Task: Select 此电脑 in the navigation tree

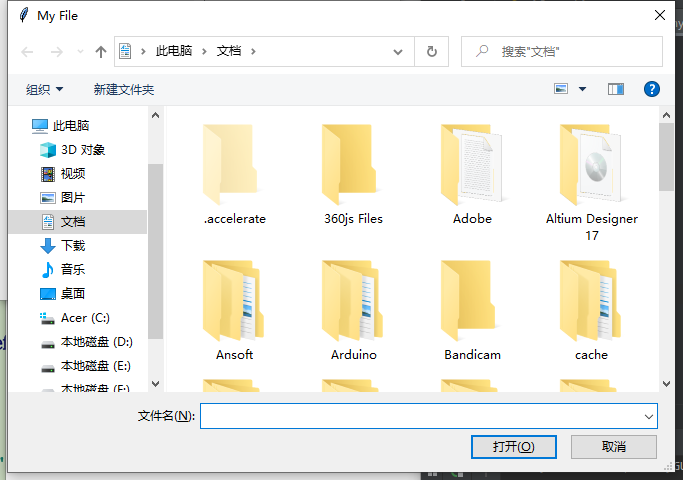Action: click(71, 126)
